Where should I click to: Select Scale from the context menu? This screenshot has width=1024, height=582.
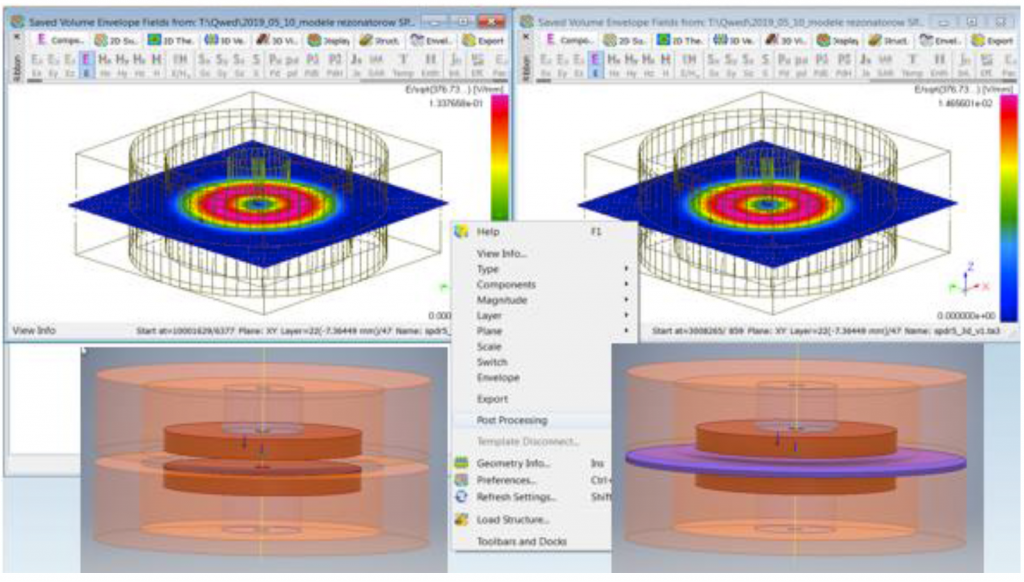489,347
